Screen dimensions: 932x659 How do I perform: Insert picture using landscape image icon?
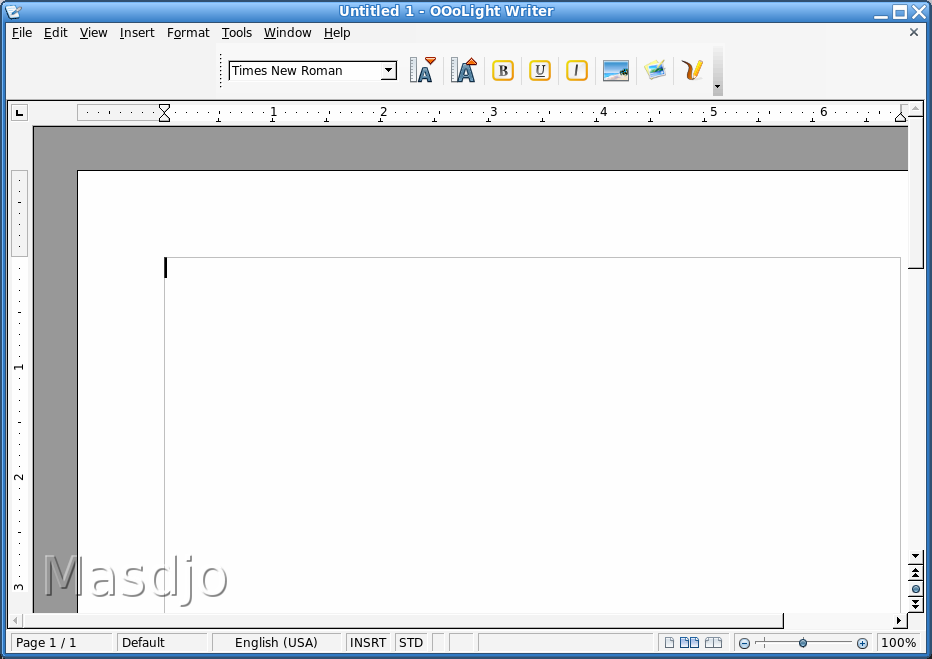point(616,71)
